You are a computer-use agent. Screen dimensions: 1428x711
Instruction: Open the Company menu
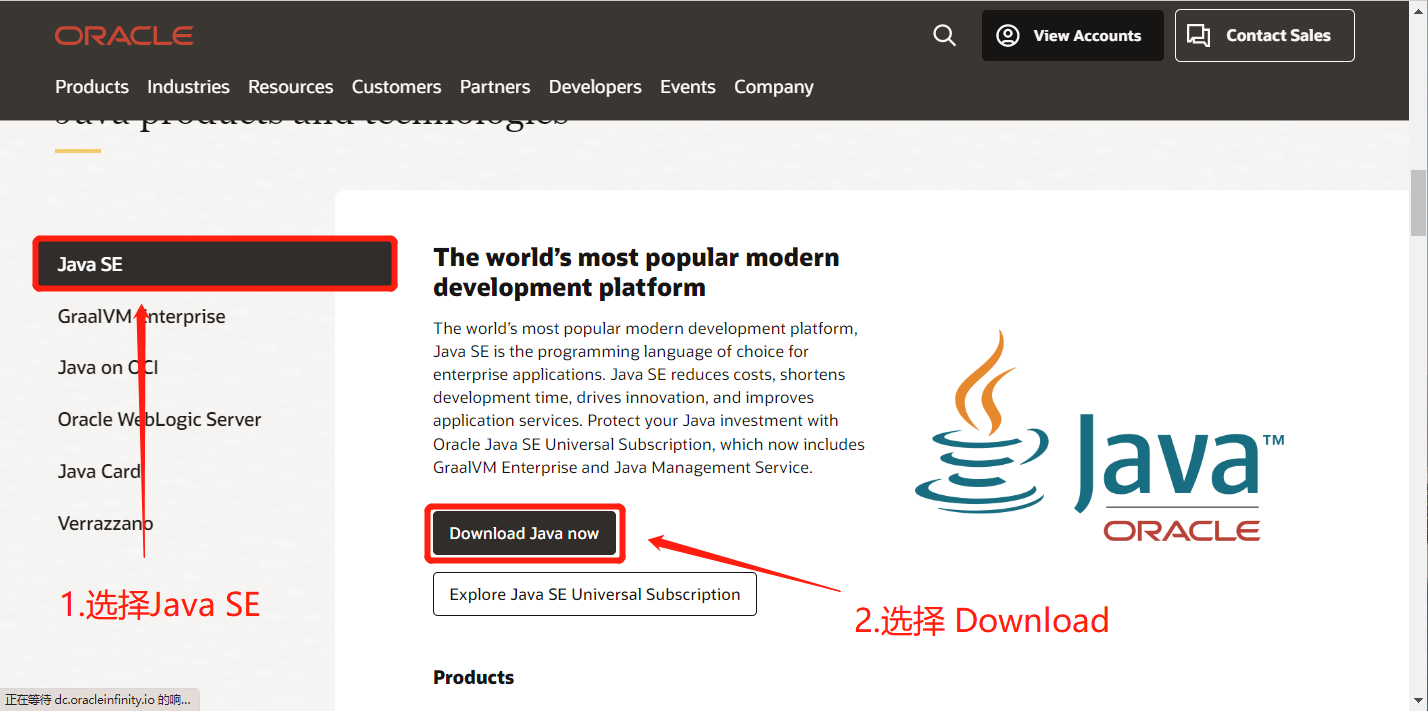(774, 87)
